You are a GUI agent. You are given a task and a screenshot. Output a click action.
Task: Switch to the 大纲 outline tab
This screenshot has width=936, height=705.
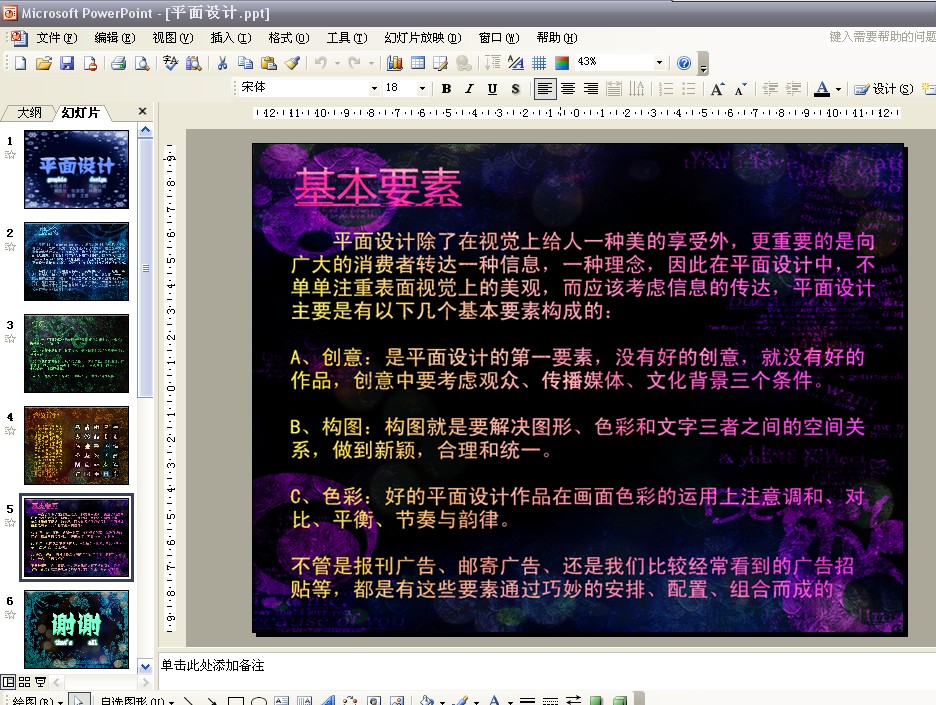pos(29,112)
